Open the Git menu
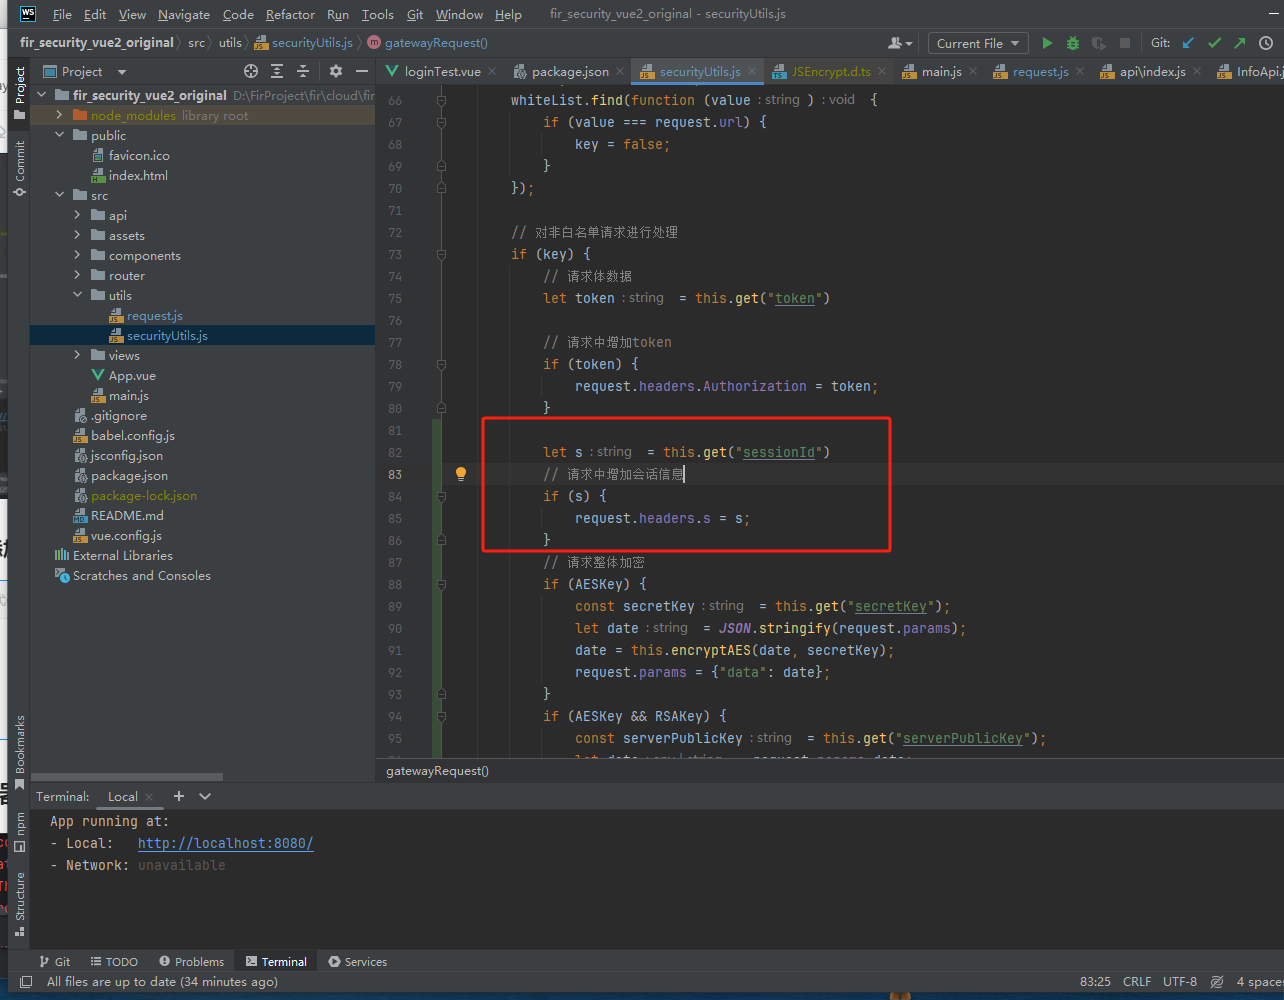Image resolution: width=1284 pixels, height=1000 pixels. pyautogui.click(x=415, y=14)
